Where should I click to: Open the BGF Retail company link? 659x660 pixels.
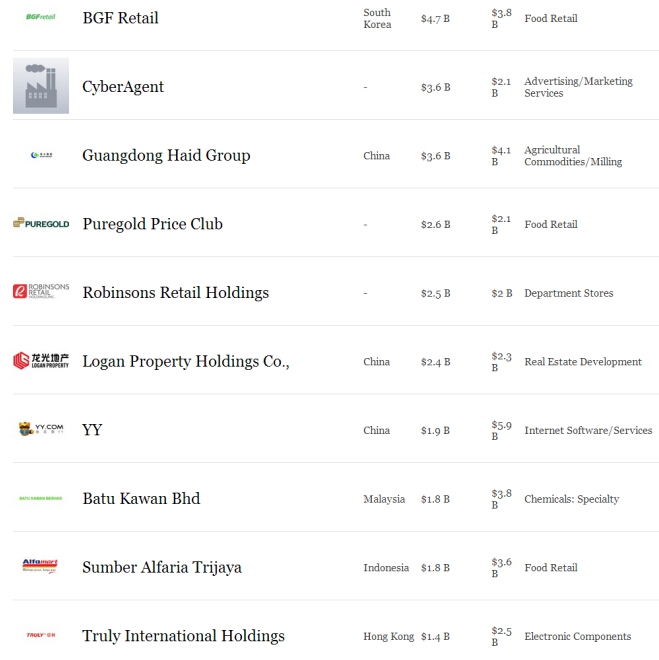coord(120,18)
